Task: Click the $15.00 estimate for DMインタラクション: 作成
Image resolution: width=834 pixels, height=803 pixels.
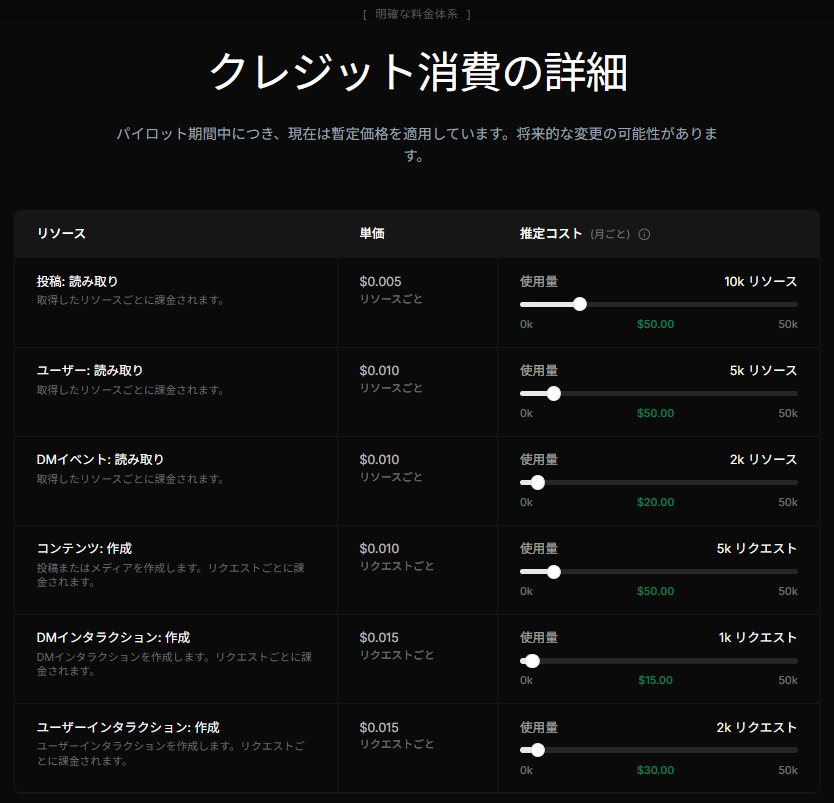Action: click(x=656, y=681)
